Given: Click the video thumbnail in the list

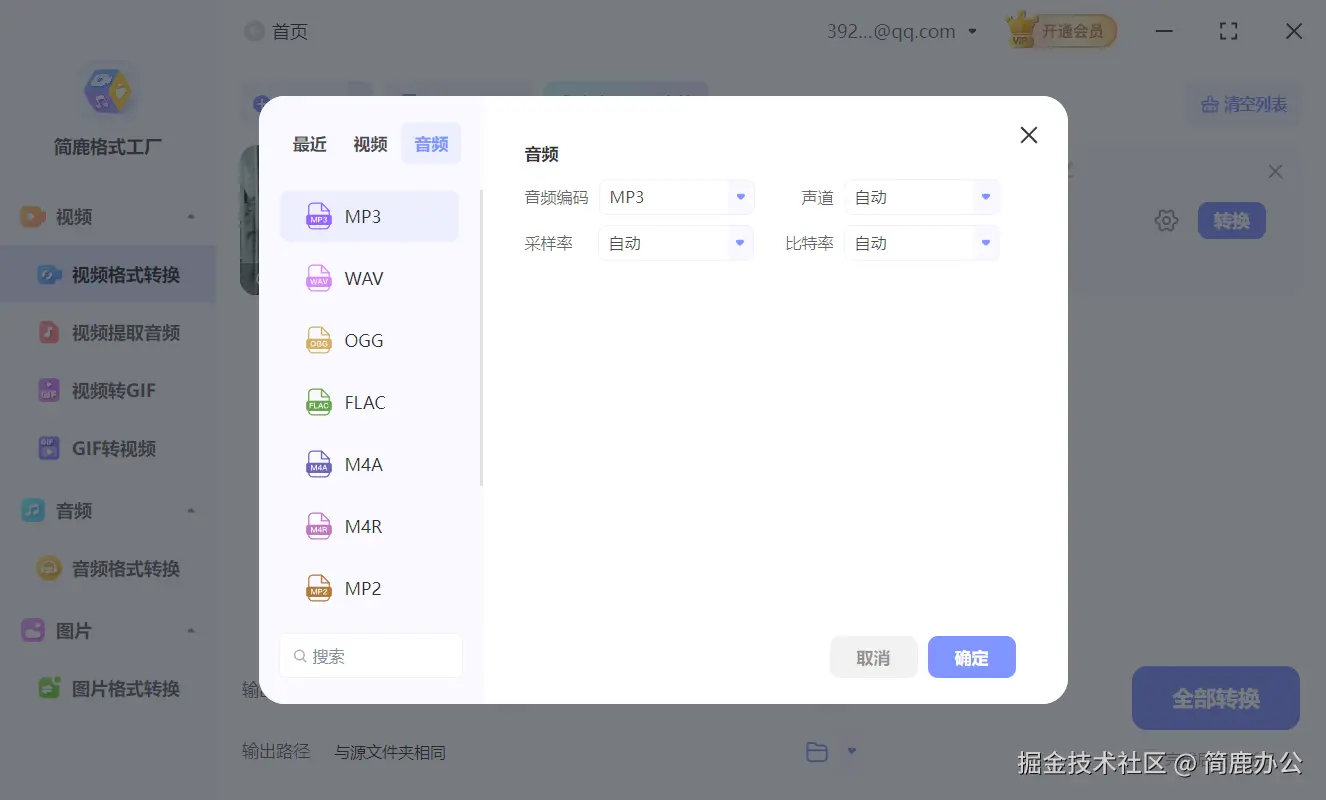Looking at the screenshot, I should 250,220.
